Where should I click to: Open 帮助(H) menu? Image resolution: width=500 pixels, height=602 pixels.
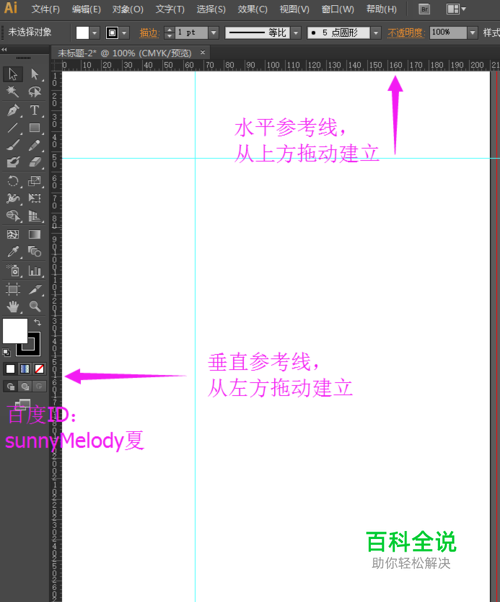click(381, 9)
